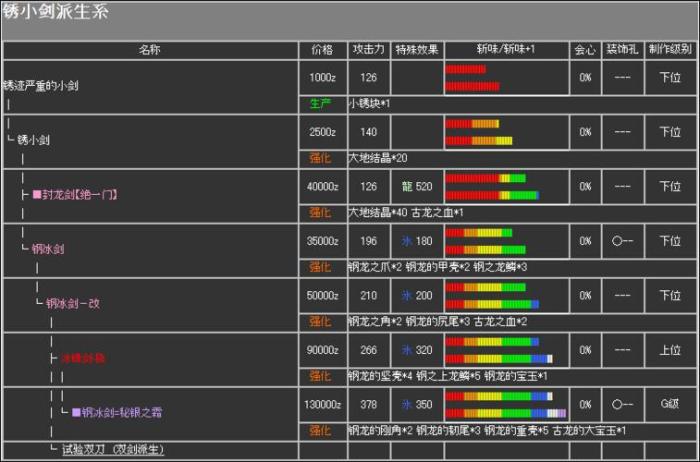Click the 90000z price cell

point(322,350)
